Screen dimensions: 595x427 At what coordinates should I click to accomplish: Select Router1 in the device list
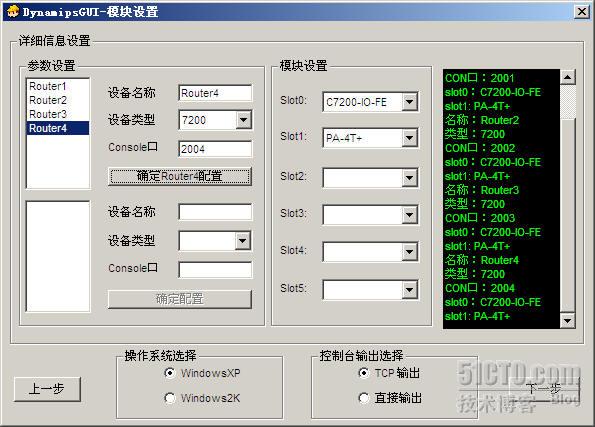pos(48,86)
